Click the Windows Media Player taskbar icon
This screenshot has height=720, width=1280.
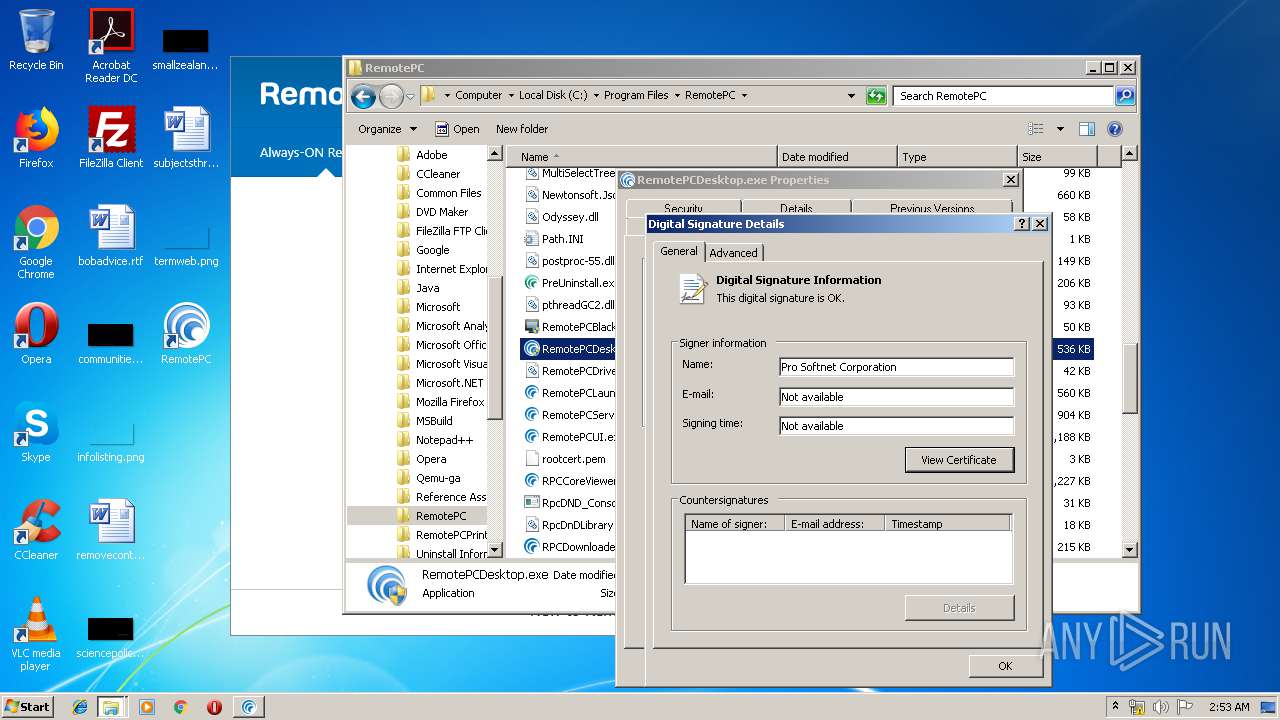pyautogui.click(x=147, y=707)
